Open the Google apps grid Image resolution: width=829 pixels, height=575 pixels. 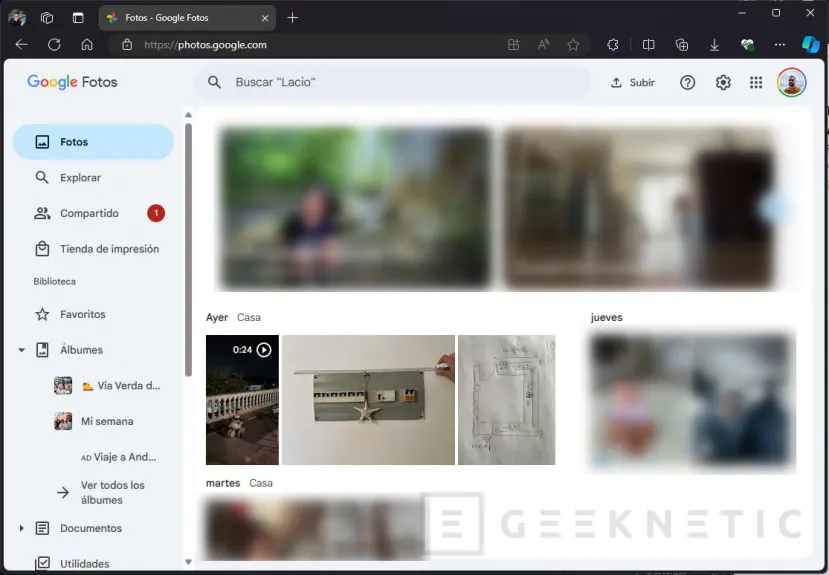pyautogui.click(x=756, y=82)
